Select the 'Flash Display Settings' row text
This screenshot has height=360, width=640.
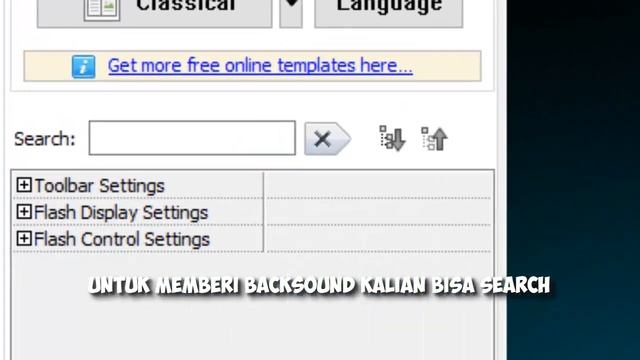coord(121,213)
